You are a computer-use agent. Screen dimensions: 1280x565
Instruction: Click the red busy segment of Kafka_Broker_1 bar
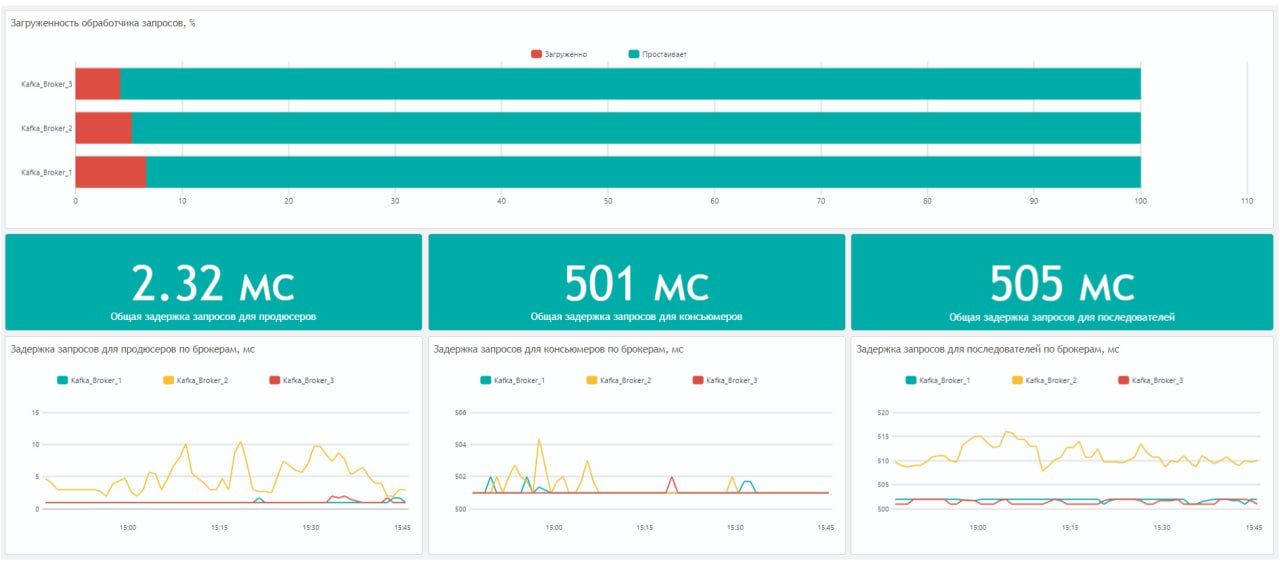pyautogui.click(x=110, y=172)
